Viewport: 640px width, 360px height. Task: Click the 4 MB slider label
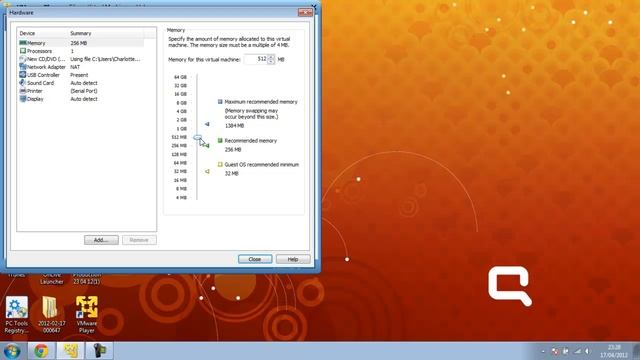pos(181,198)
